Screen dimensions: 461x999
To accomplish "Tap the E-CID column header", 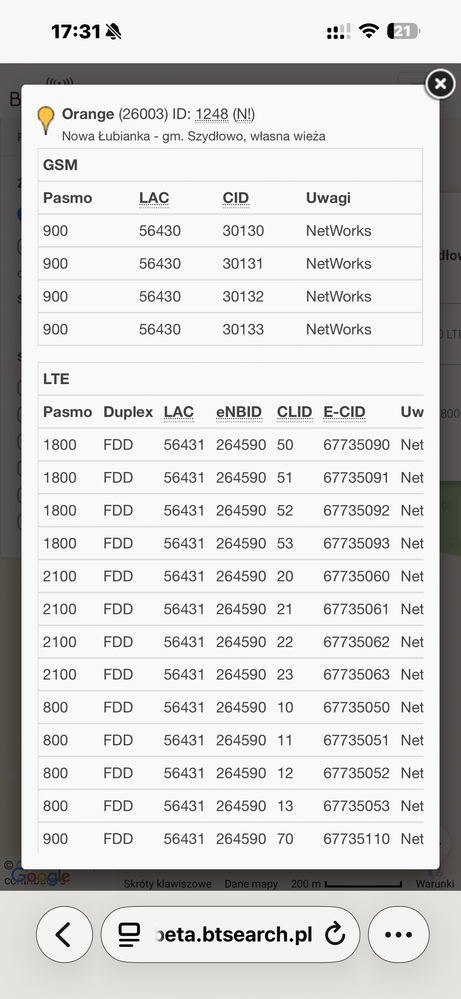I will click(344, 412).
